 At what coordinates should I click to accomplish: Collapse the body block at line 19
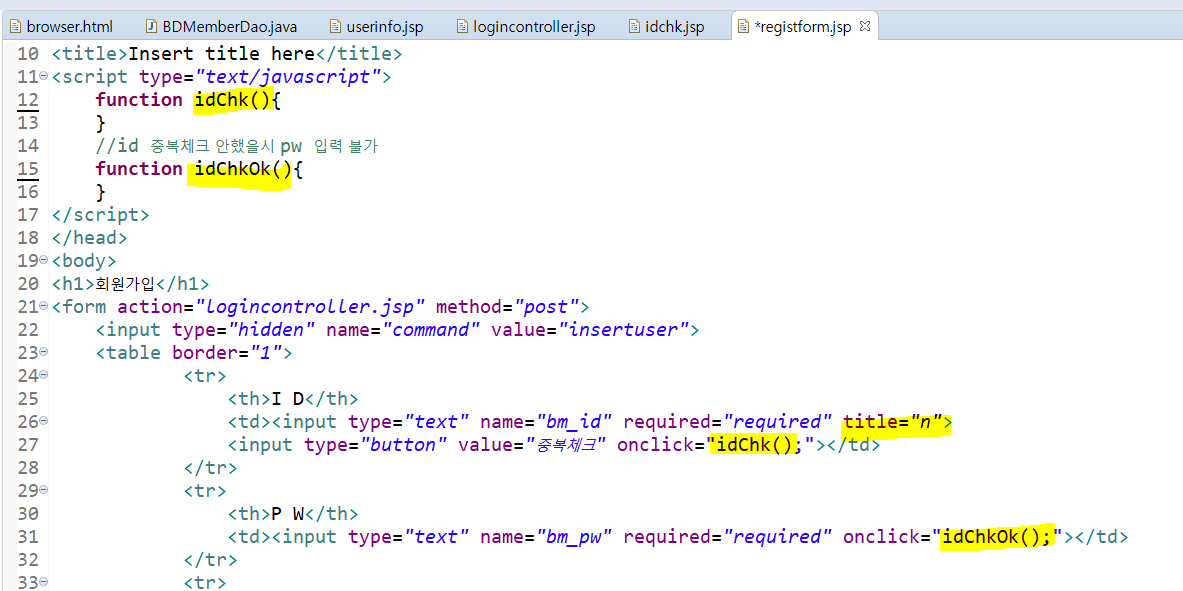[44, 261]
